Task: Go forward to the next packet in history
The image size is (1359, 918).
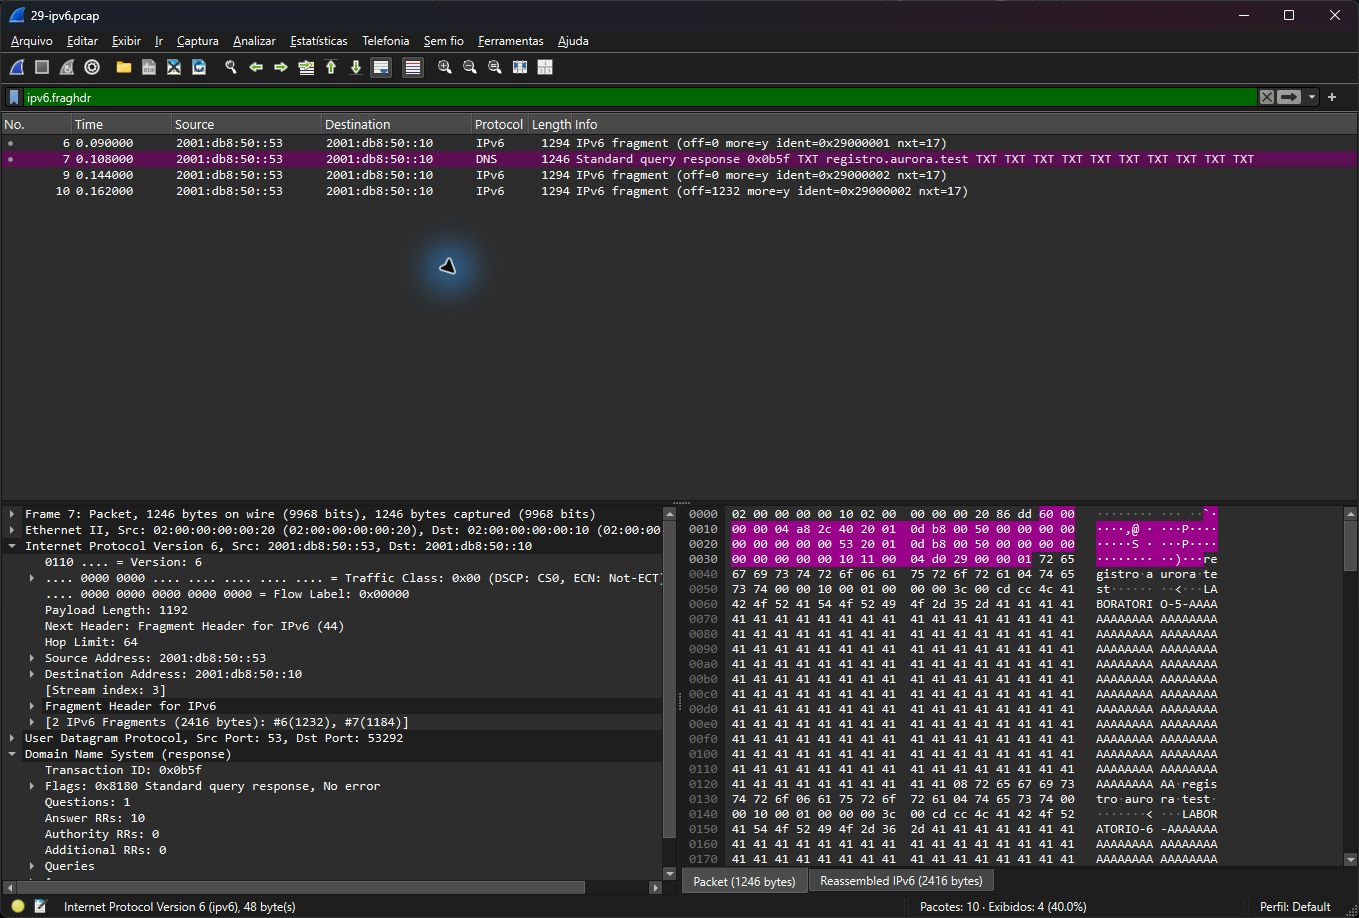Action: [x=281, y=67]
